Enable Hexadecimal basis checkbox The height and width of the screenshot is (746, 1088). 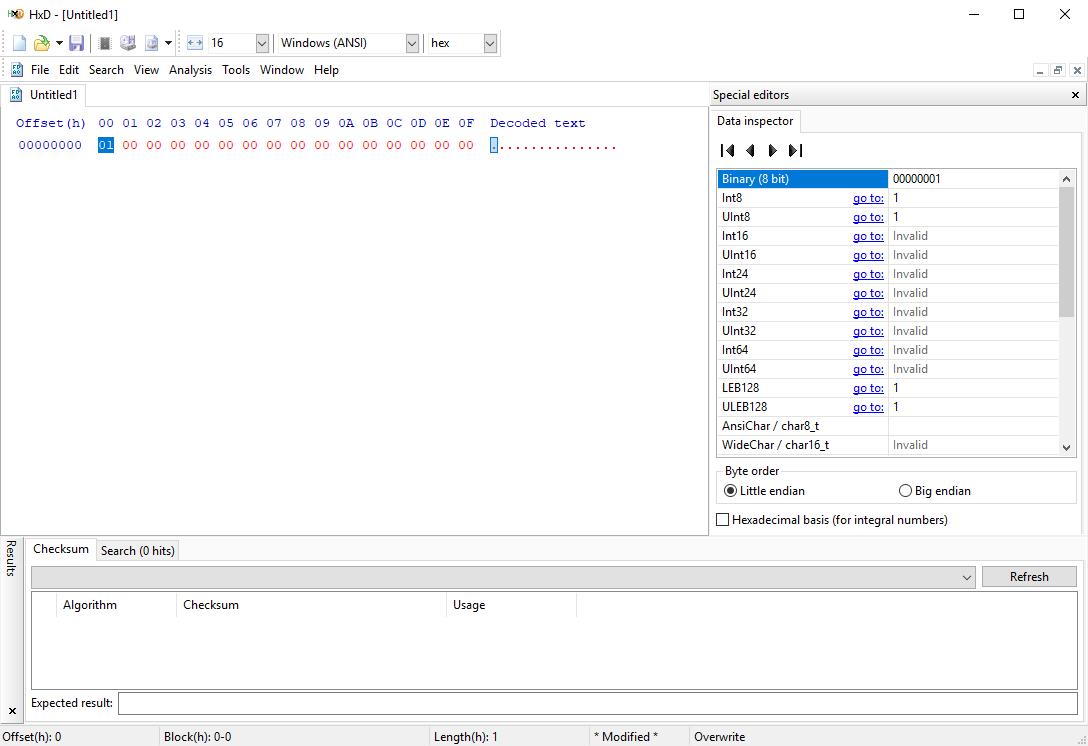pos(723,520)
